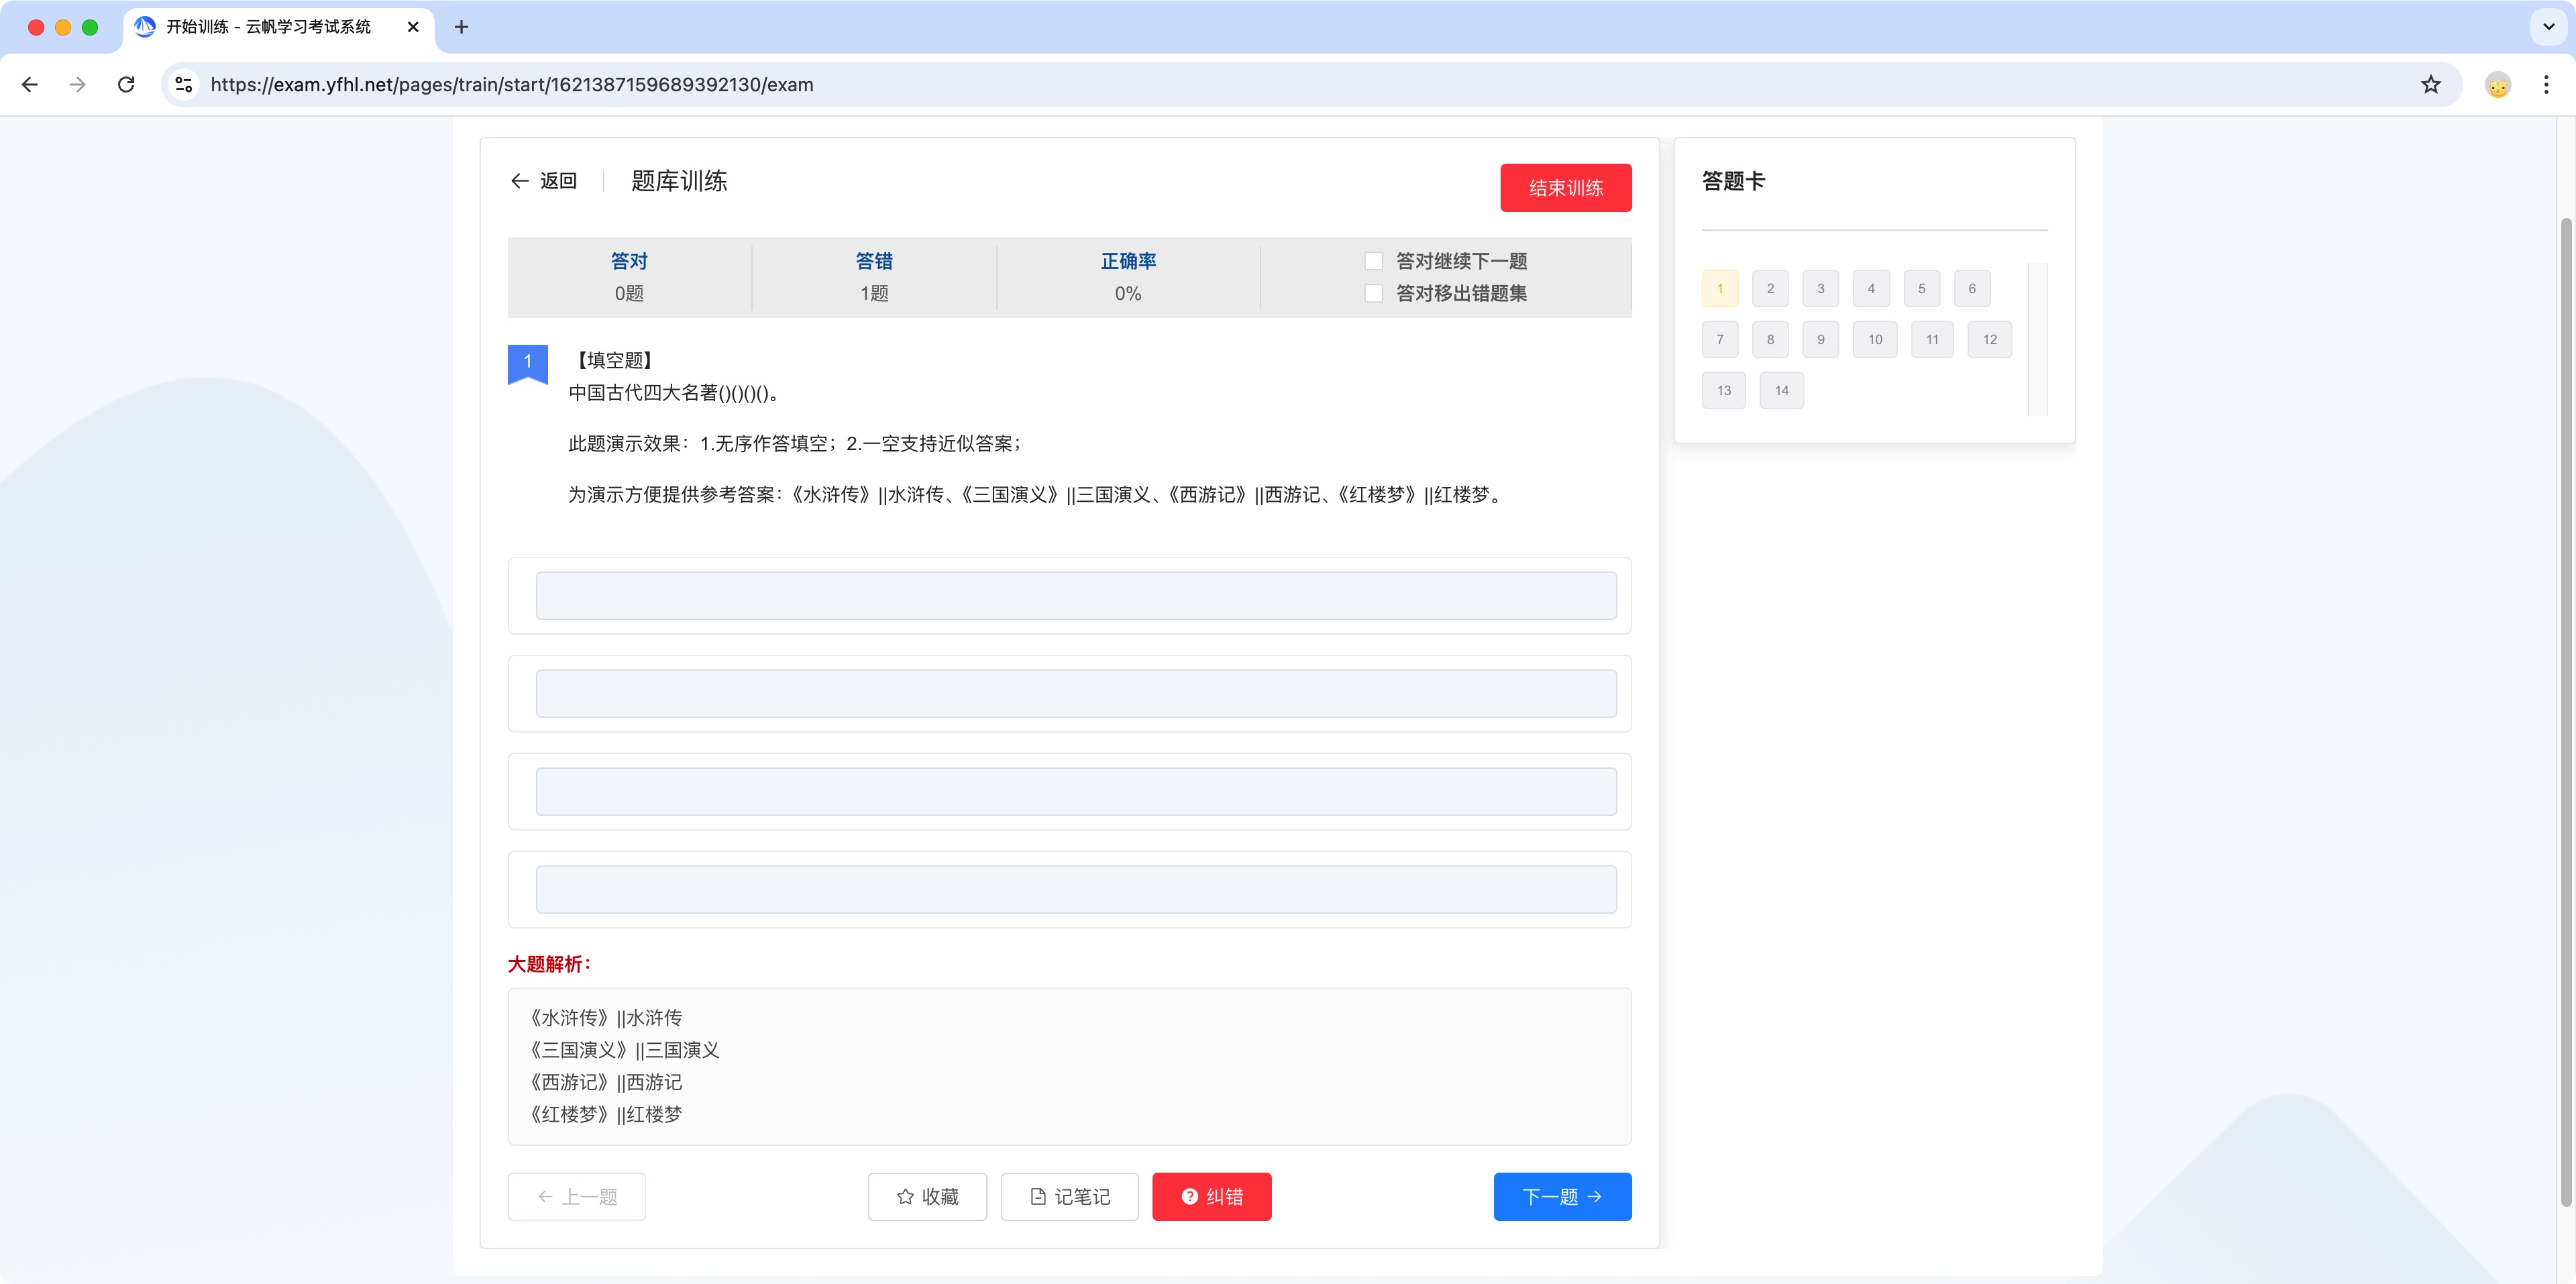
Task: Jump to question 9 in answer card
Action: tap(1821, 340)
